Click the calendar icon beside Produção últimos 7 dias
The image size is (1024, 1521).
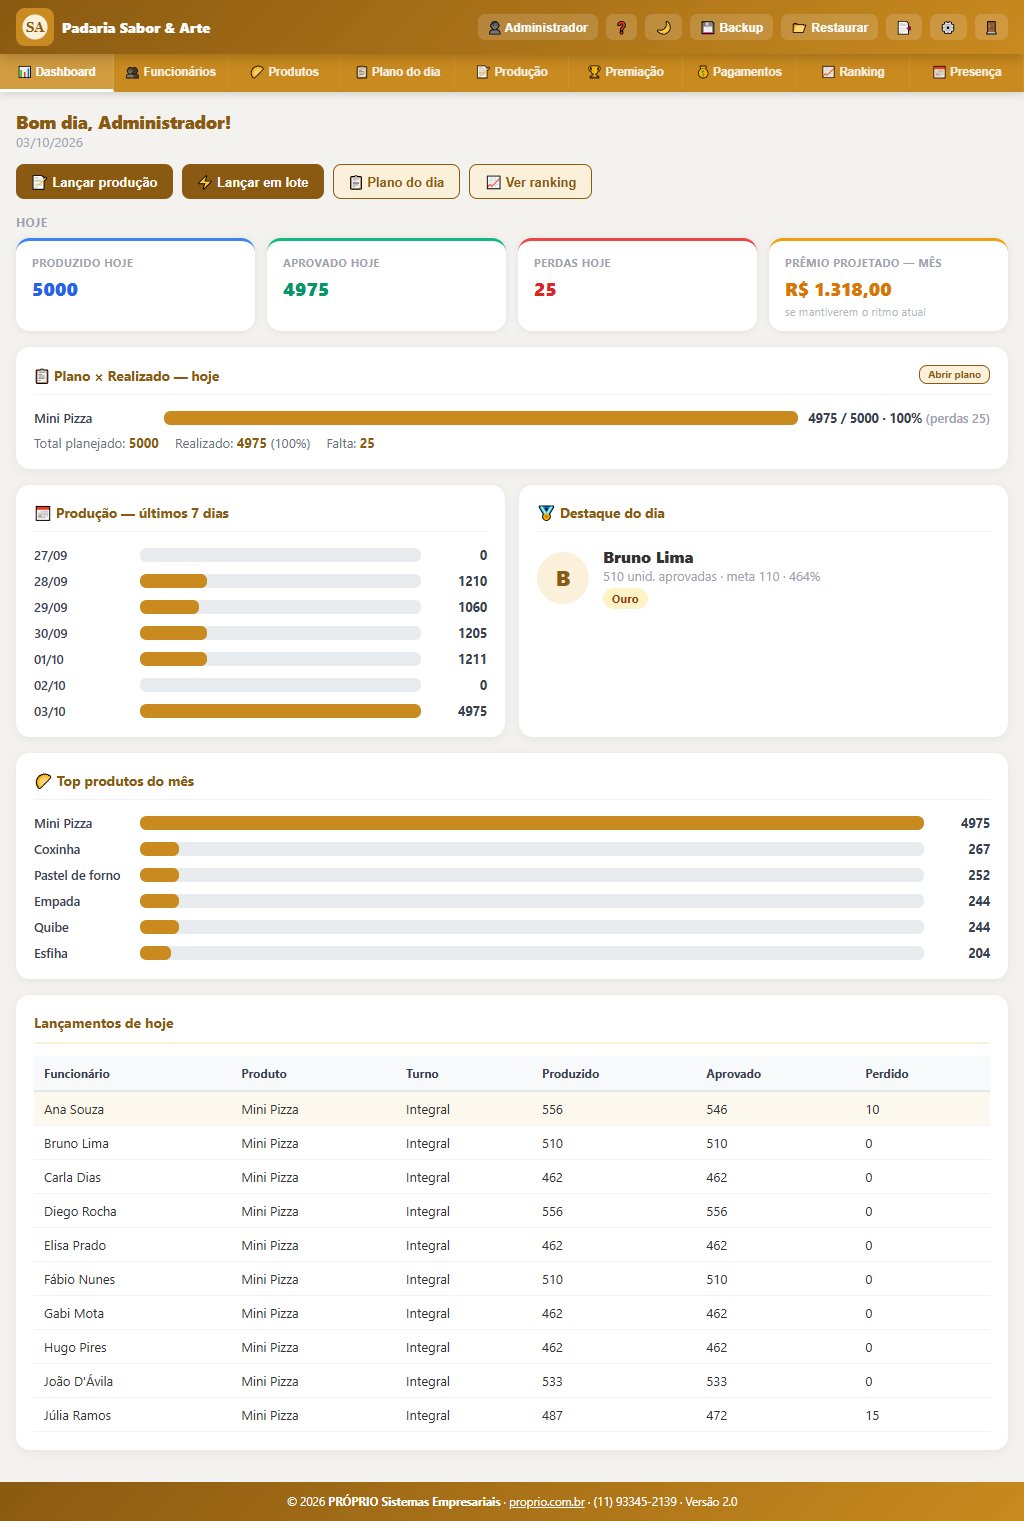(x=42, y=513)
